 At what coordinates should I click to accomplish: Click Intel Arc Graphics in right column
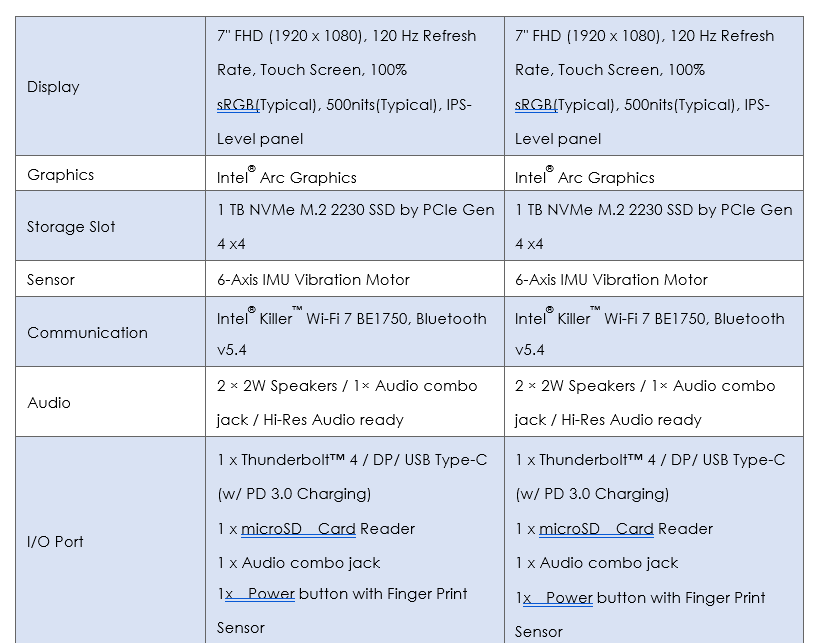(585, 178)
